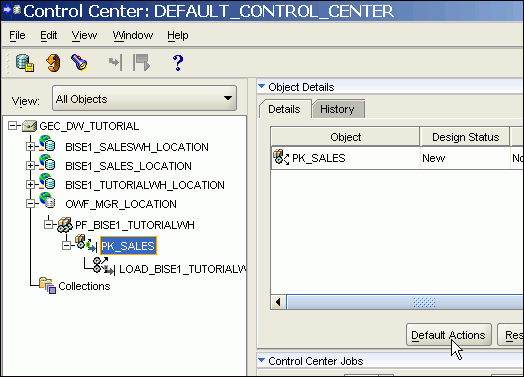Collapse the GEC_DW_TUTORIAL root node

tap(12, 126)
